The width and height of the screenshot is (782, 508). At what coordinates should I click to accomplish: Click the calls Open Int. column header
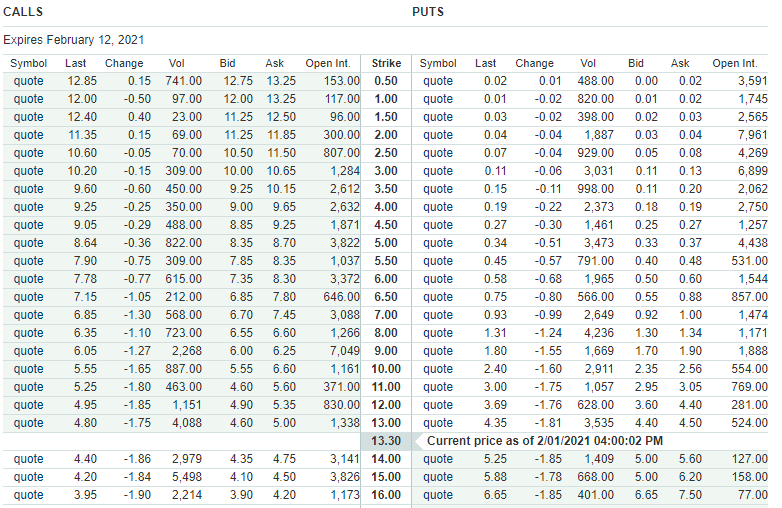(328, 63)
